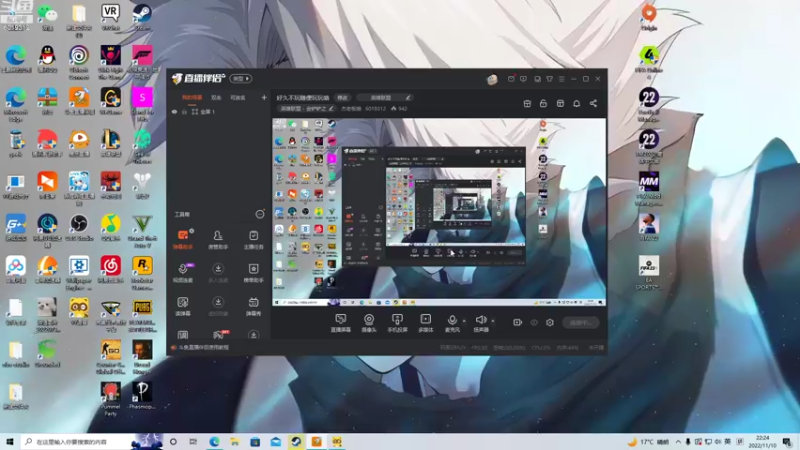Image resolution: width=800 pixels, height=450 pixels.
Task: Open the microphone tool tagged with purple badge
Action: tap(183, 272)
